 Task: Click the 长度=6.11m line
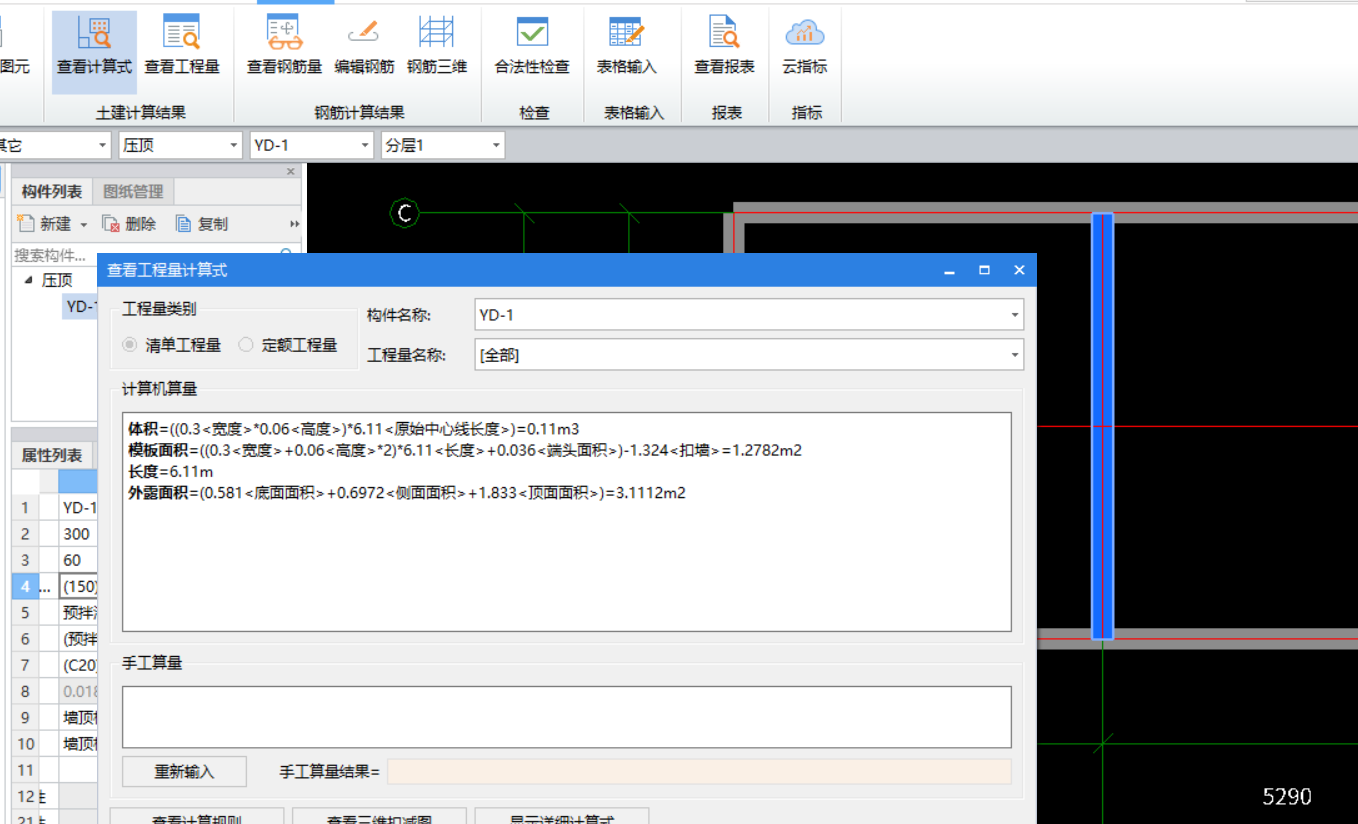point(171,471)
